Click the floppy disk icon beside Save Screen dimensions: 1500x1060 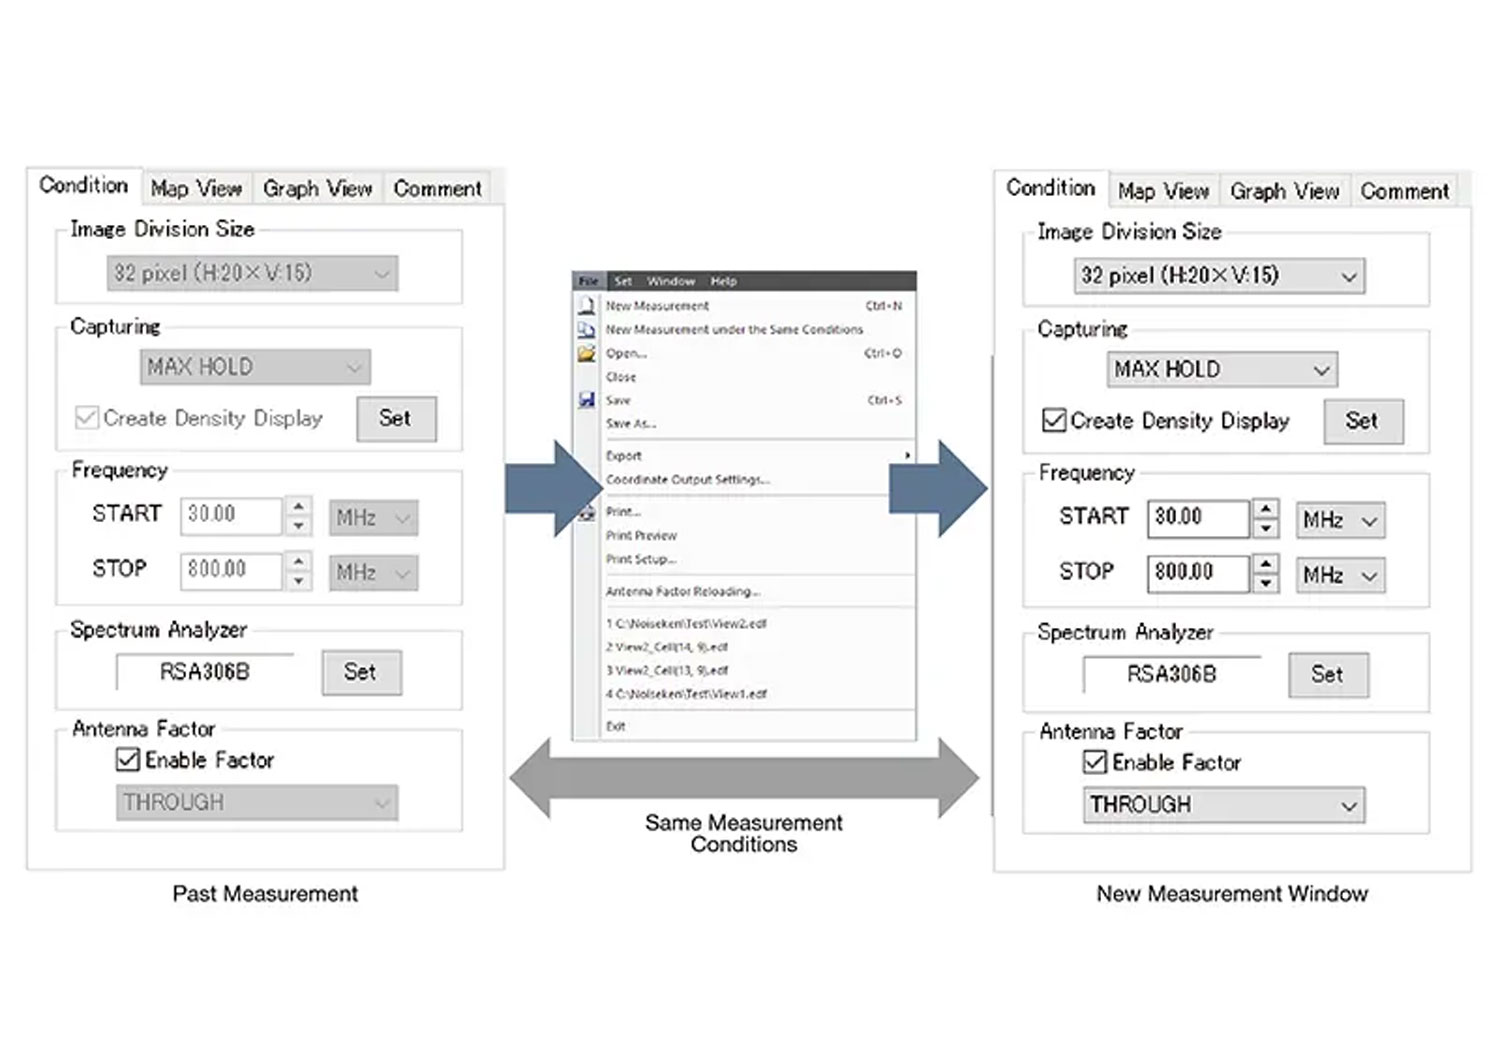pyautogui.click(x=587, y=400)
